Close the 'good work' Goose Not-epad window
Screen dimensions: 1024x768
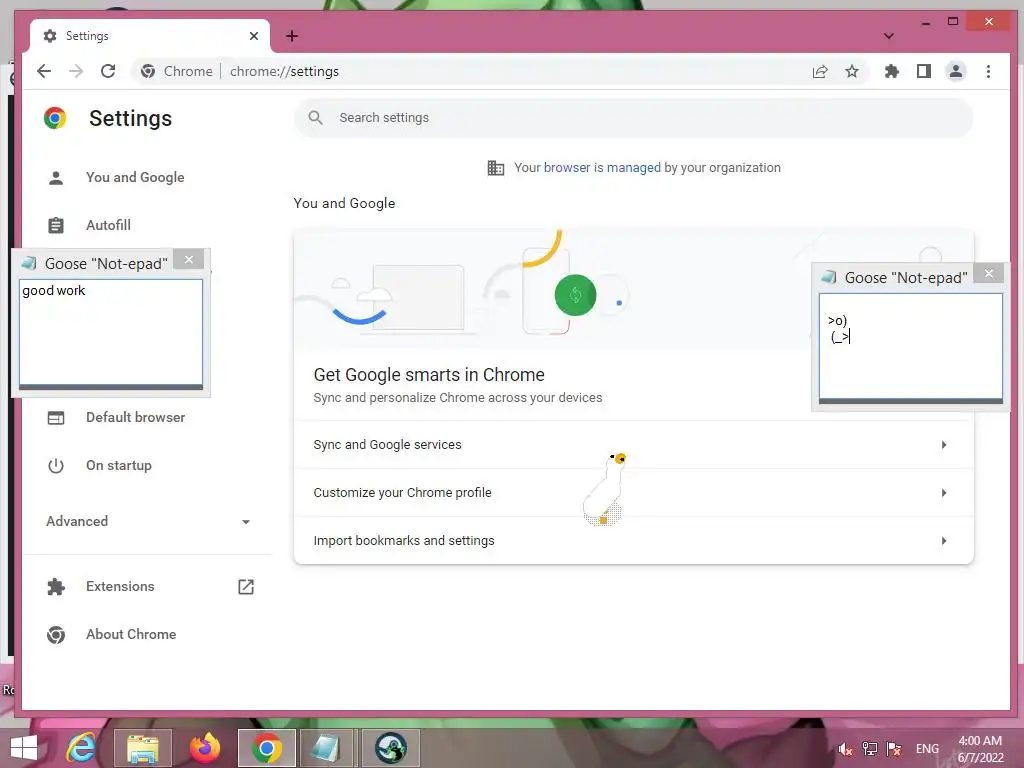[x=189, y=259]
